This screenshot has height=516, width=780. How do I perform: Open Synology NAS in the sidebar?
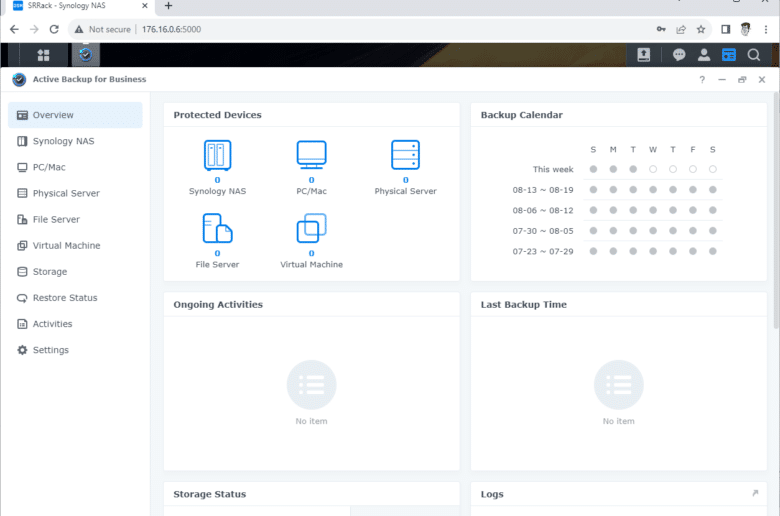75,141
